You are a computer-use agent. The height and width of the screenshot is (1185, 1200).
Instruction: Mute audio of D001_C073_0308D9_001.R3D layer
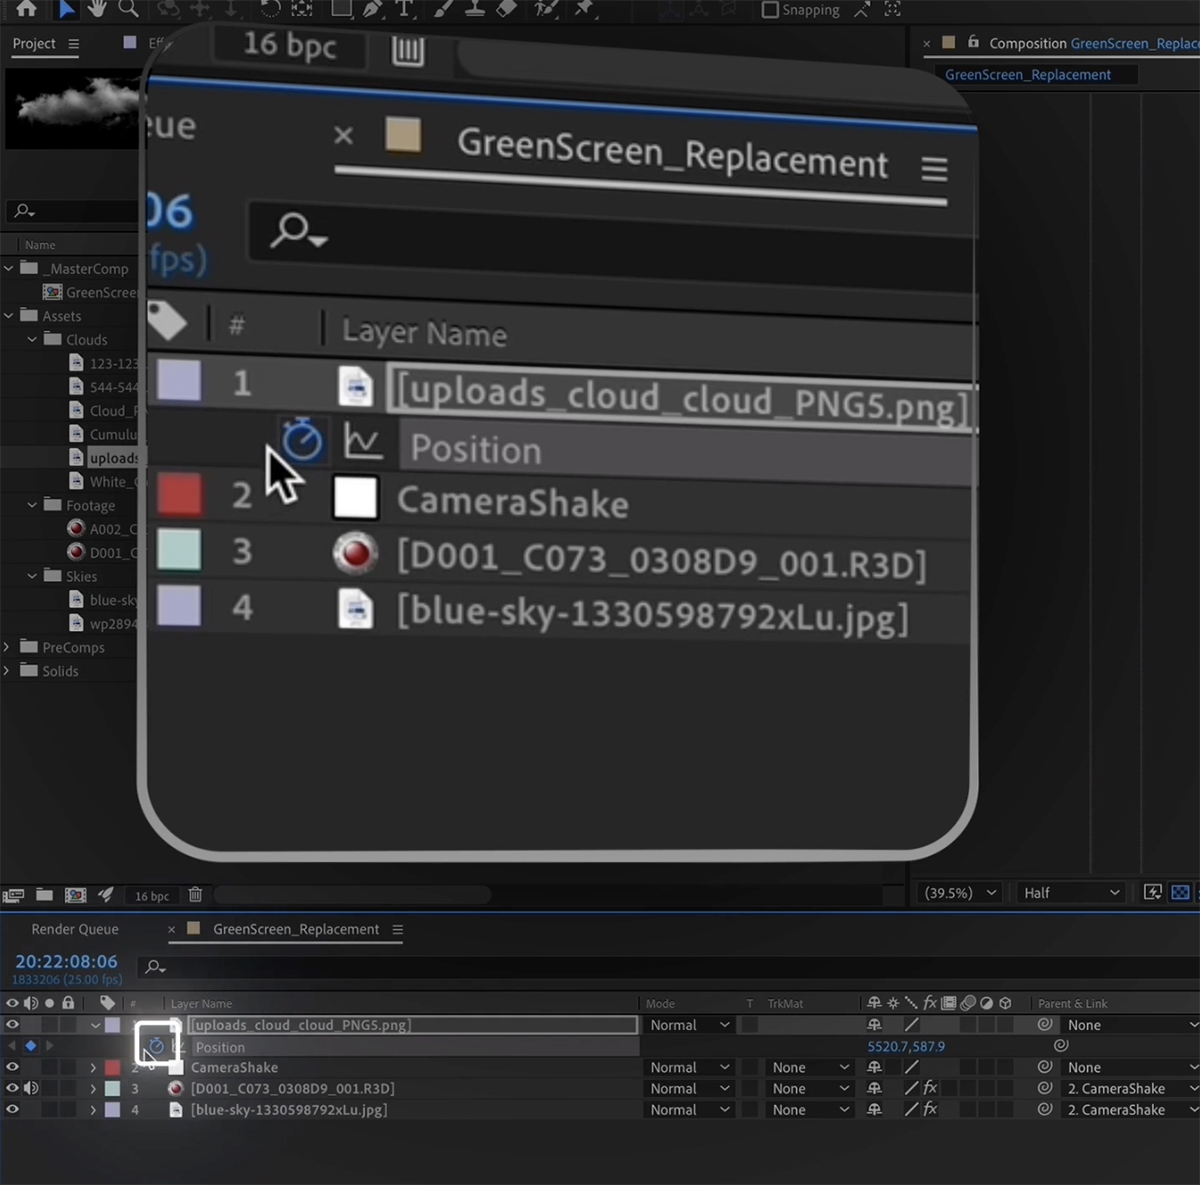tap(31, 1088)
